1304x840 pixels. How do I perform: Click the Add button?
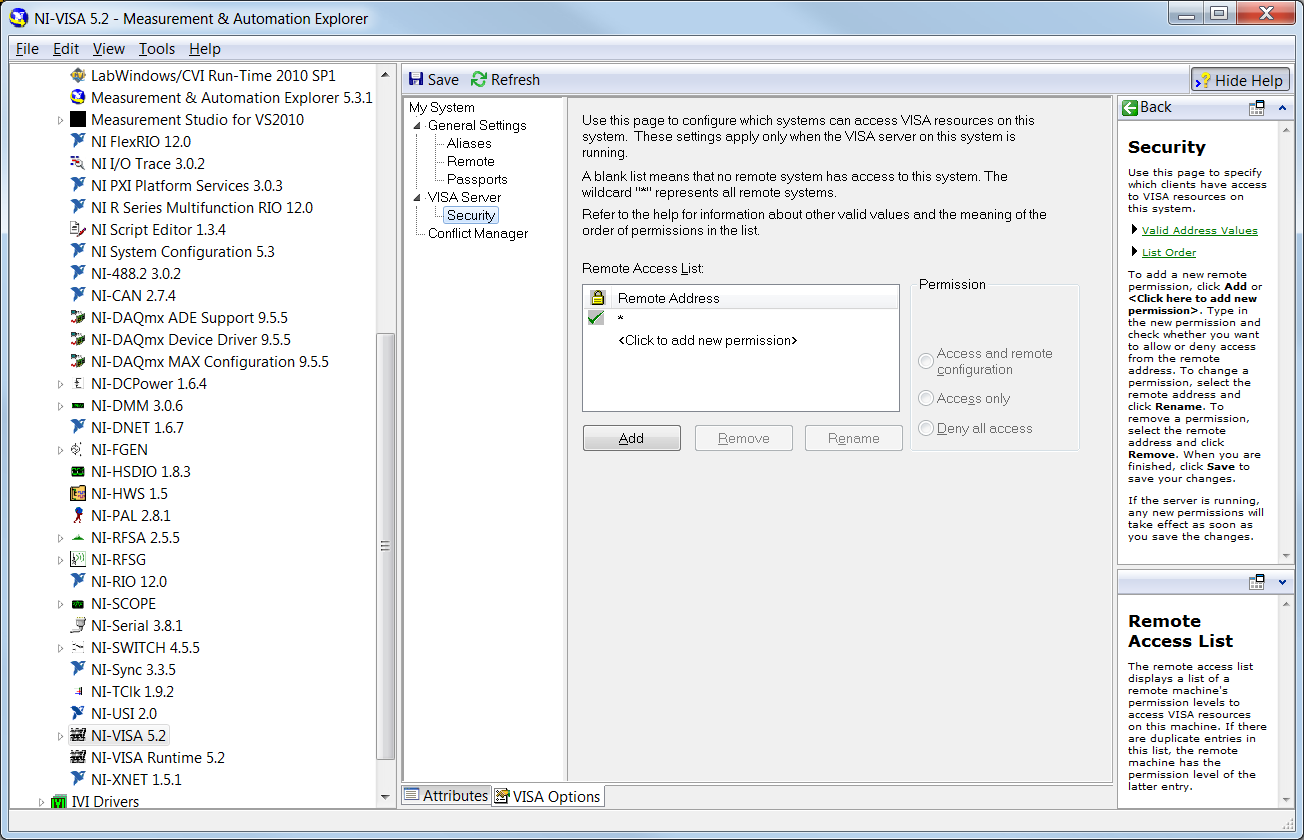pos(631,438)
